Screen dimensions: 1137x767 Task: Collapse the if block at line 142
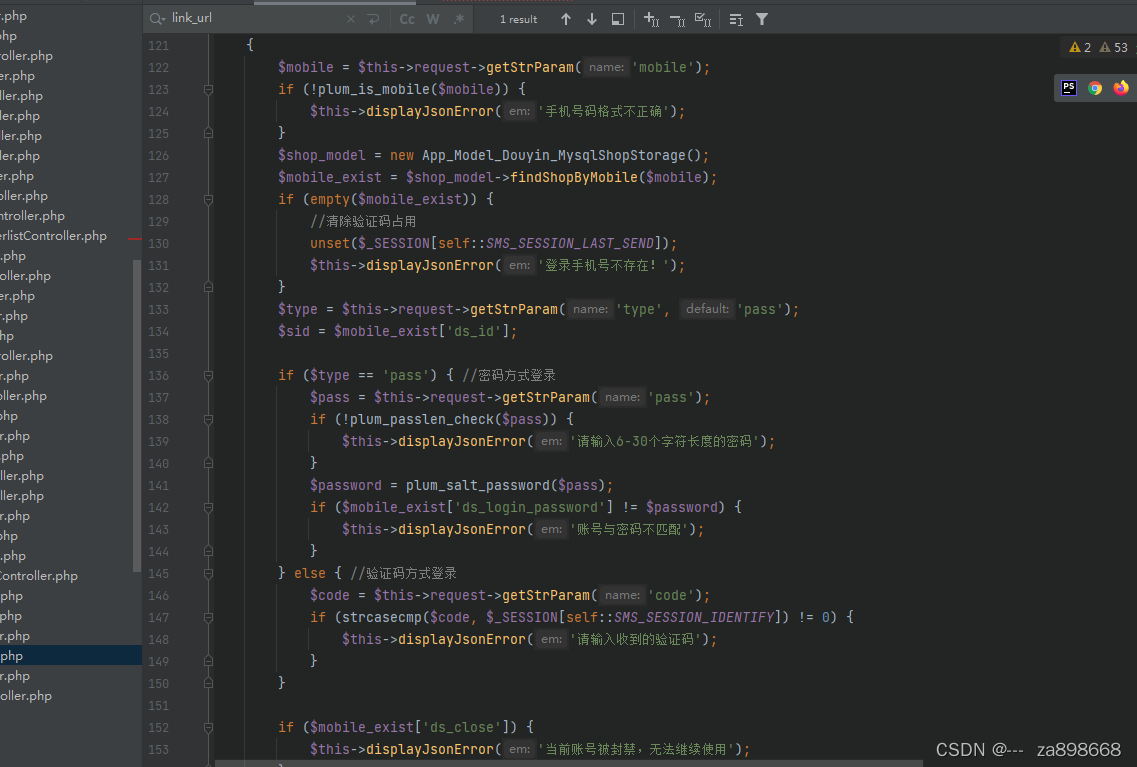(x=208, y=507)
